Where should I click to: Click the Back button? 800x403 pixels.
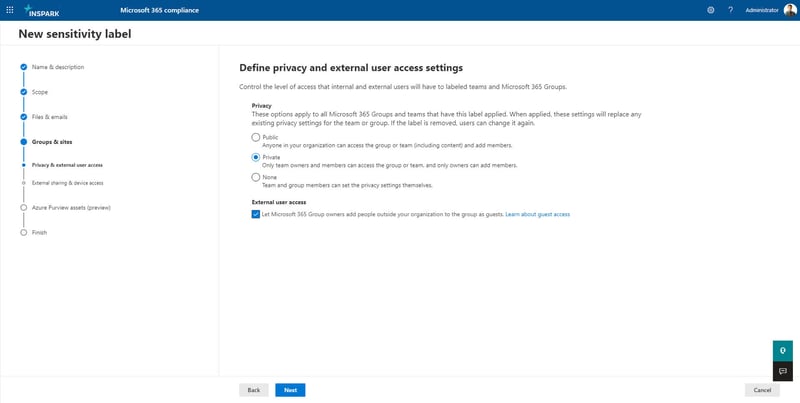[x=254, y=390]
